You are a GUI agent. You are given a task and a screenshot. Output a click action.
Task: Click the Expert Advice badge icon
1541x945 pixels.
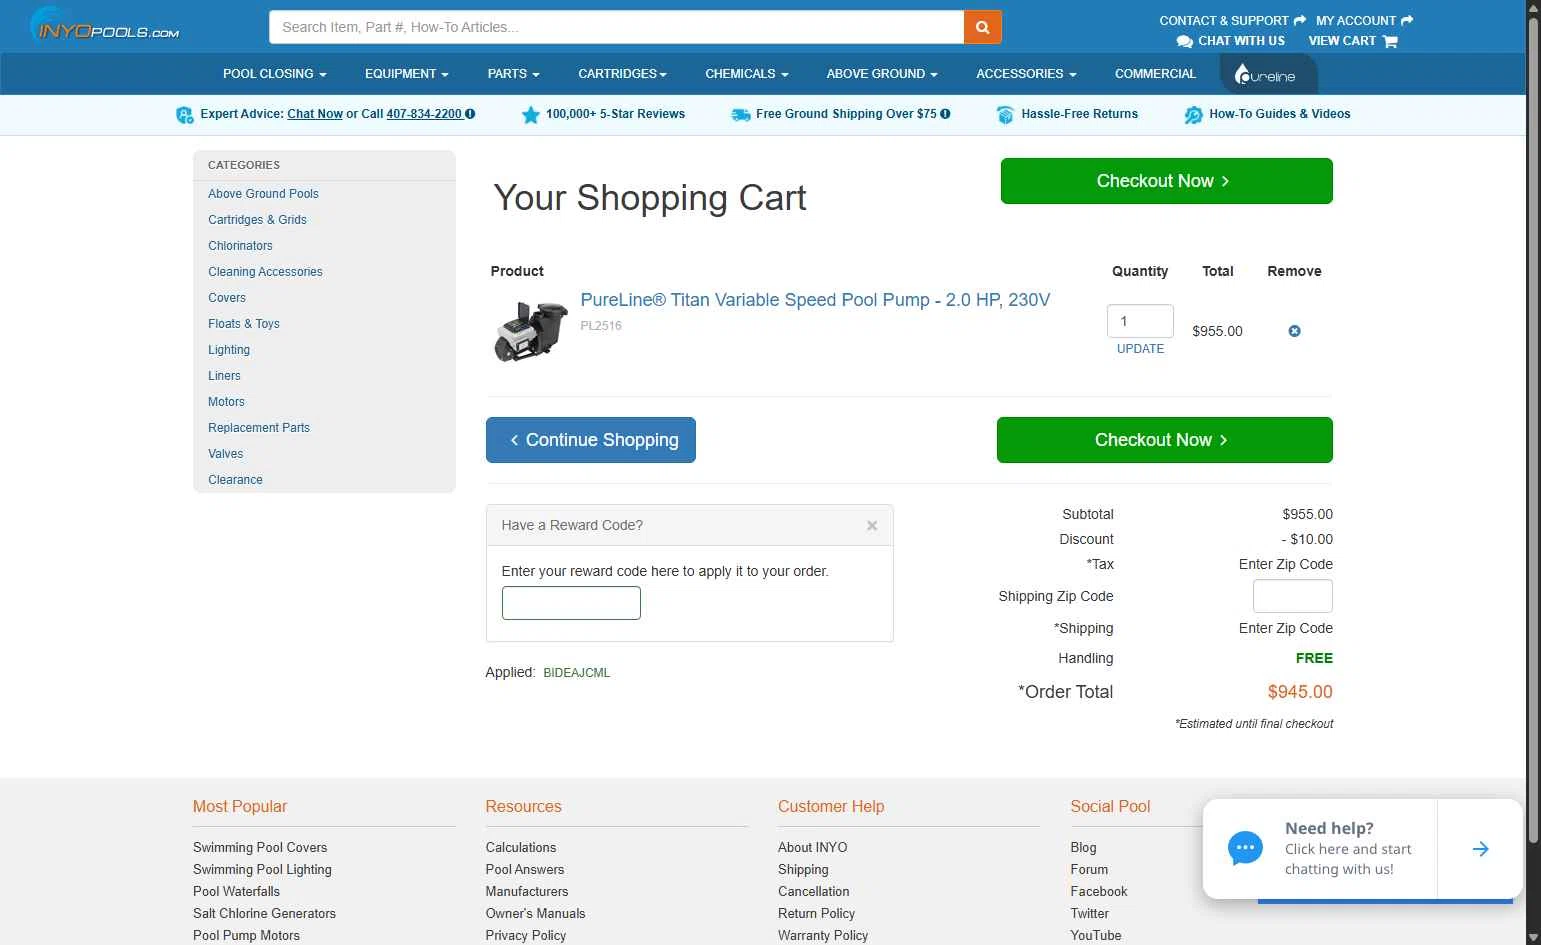(x=185, y=115)
